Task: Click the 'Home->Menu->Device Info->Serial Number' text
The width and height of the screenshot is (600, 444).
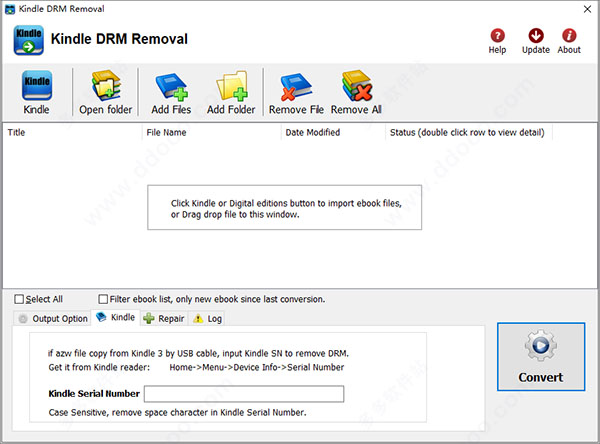Action: click(257, 367)
